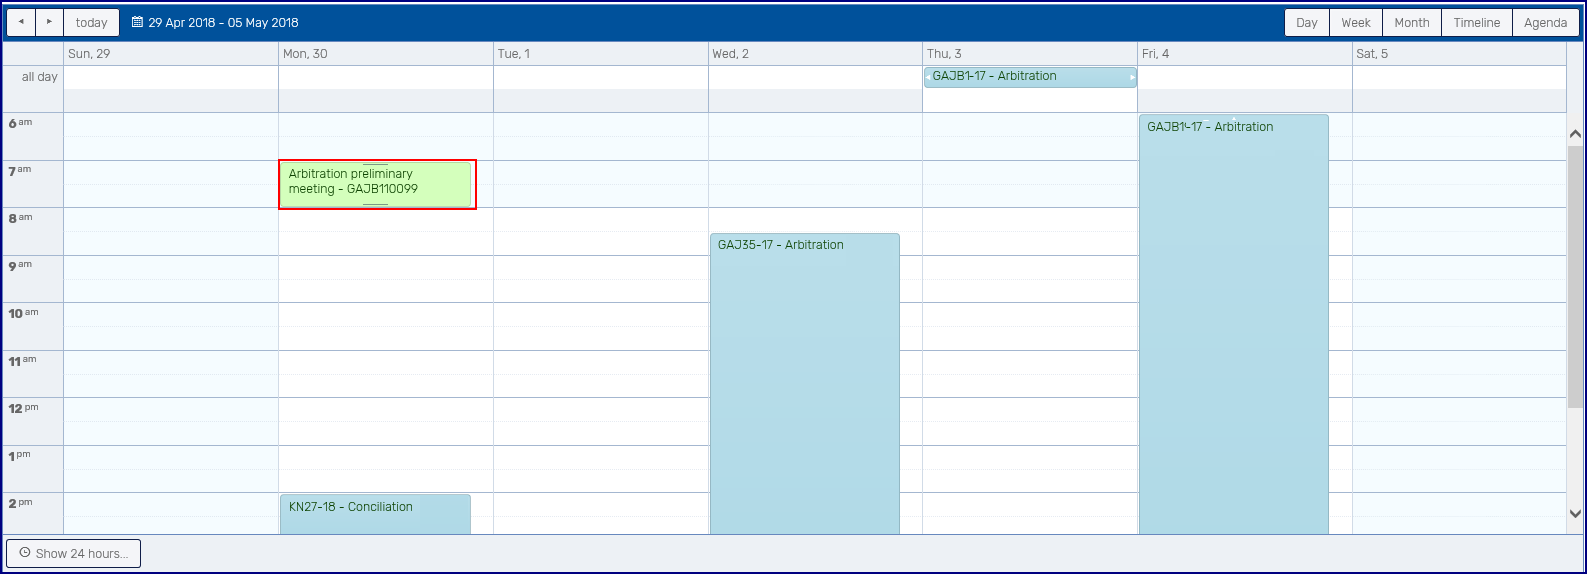Jump to today's date
Screen dimensions: 1587x574
point(91,22)
